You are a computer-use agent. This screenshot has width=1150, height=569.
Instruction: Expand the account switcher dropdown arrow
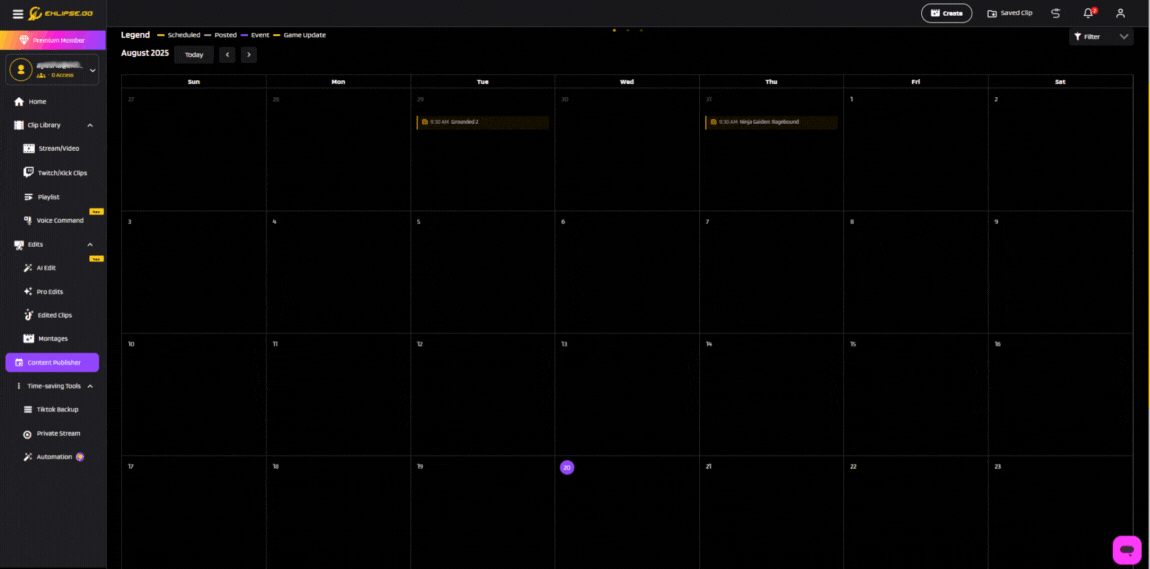click(x=92, y=70)
